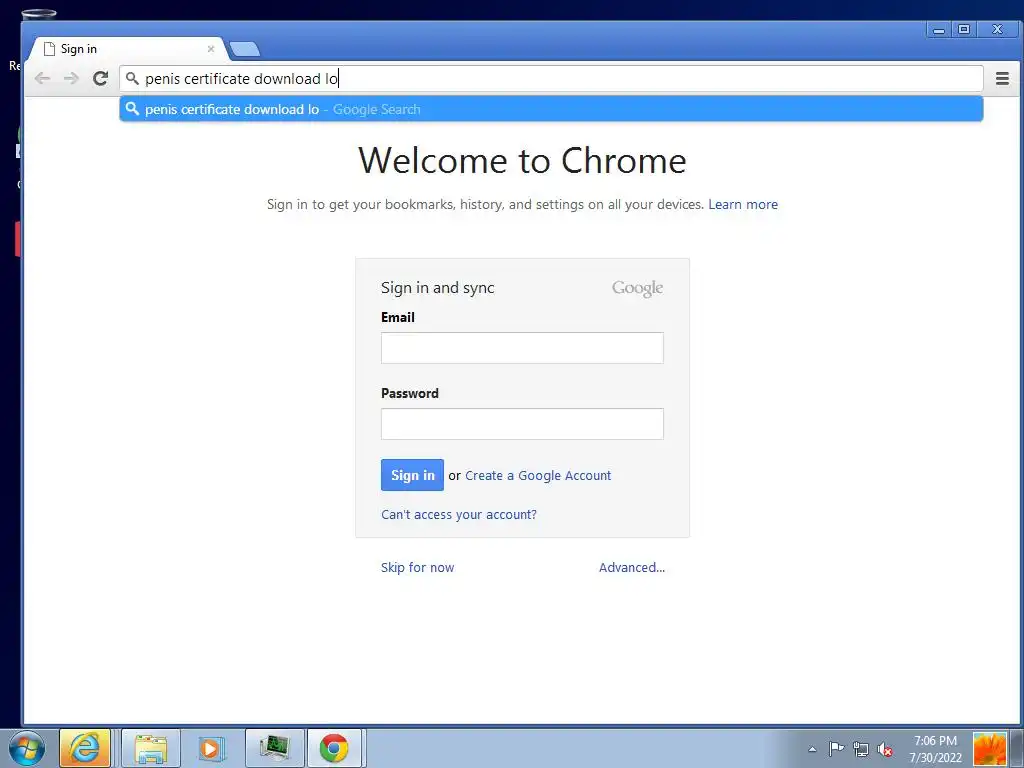1024x768 pixels.
Task: Focus the Password input field
Action: pyautogui.click(x=522, y=424)
